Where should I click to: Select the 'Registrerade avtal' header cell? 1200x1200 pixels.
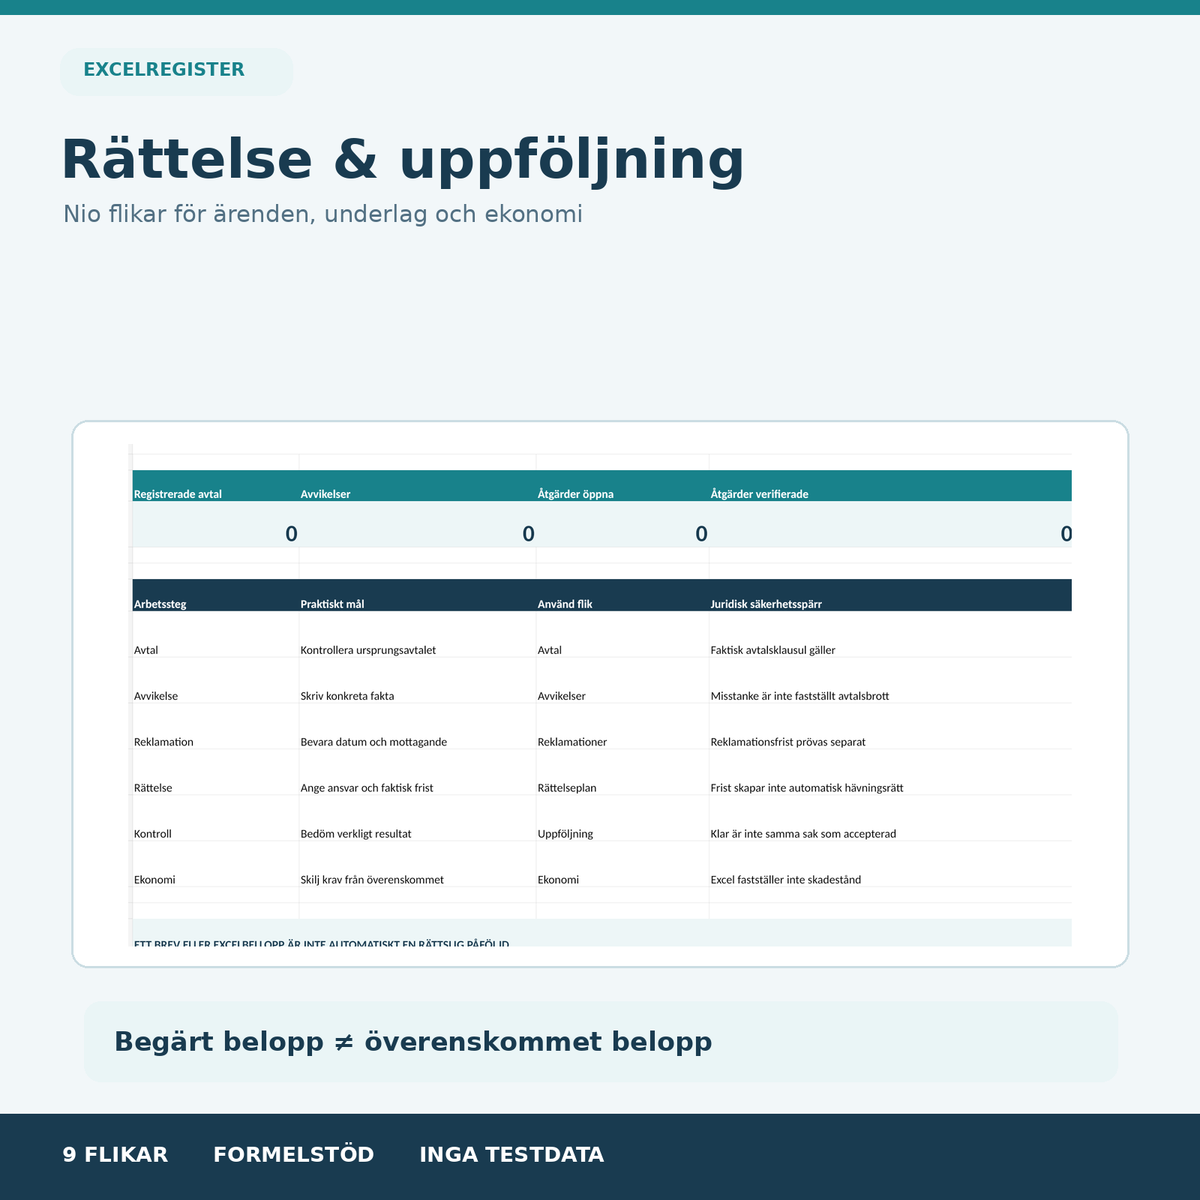coord(215,486)
